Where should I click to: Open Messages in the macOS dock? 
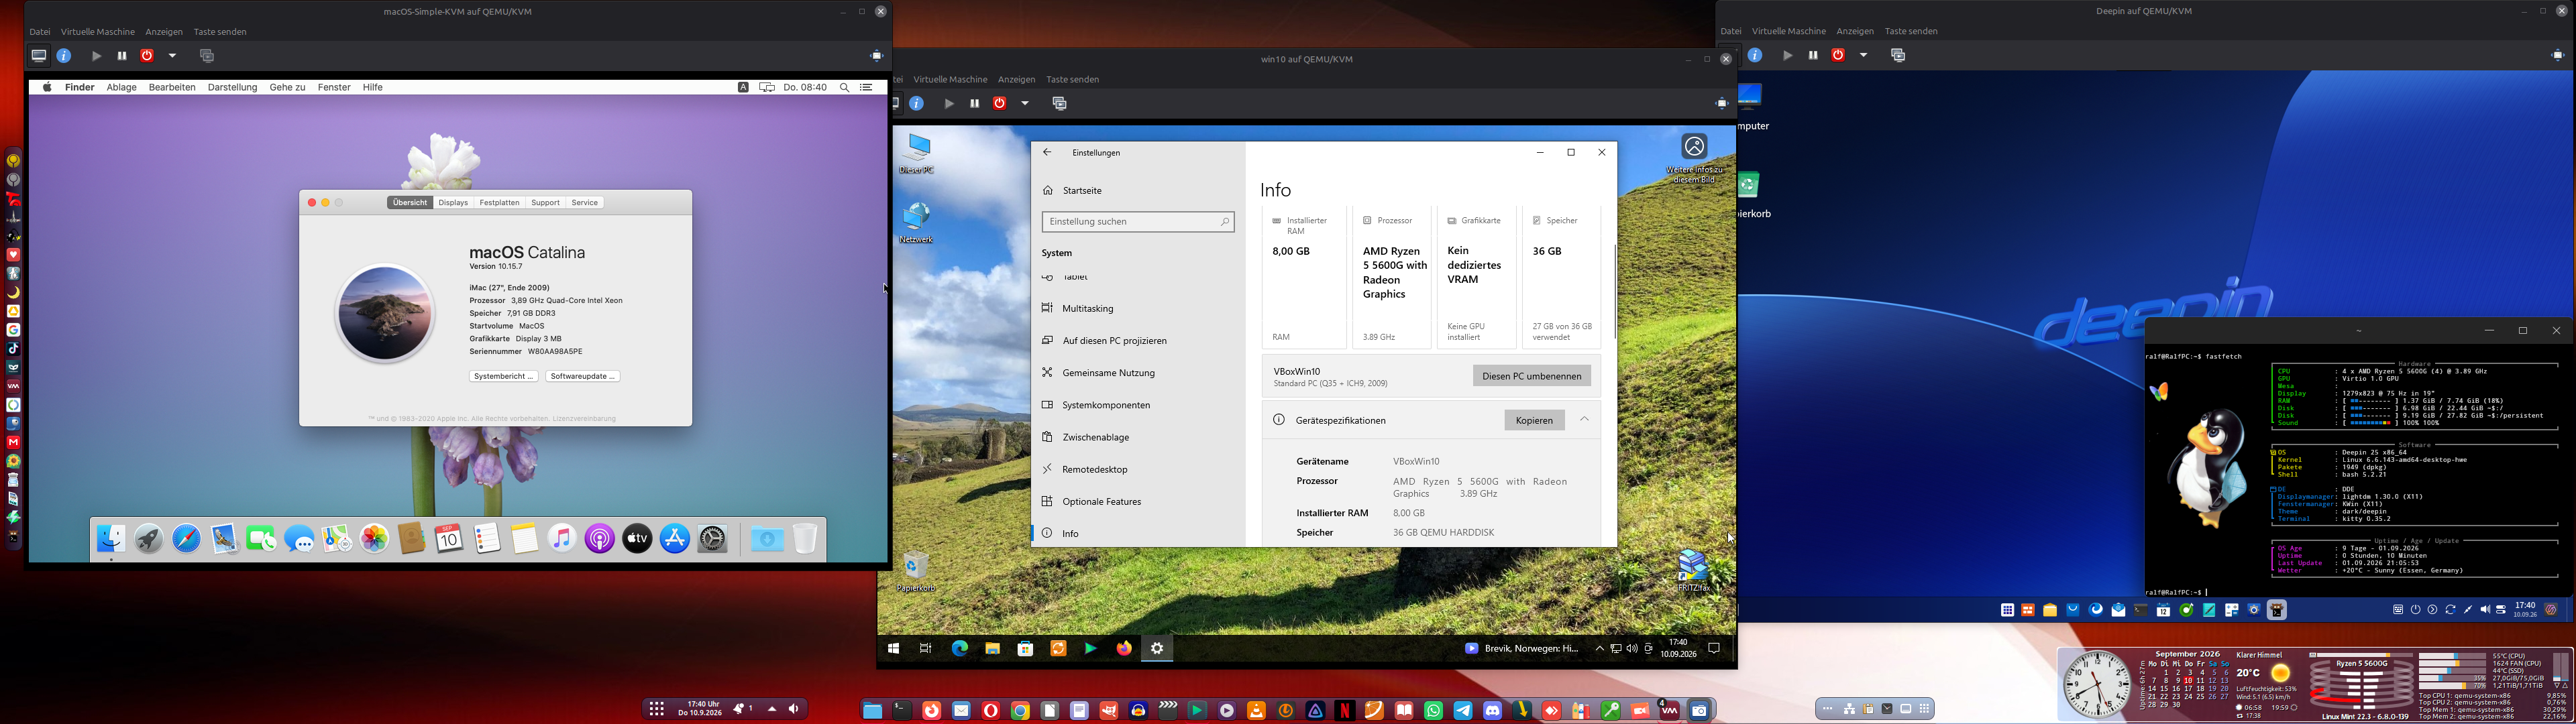pos(299,540)
